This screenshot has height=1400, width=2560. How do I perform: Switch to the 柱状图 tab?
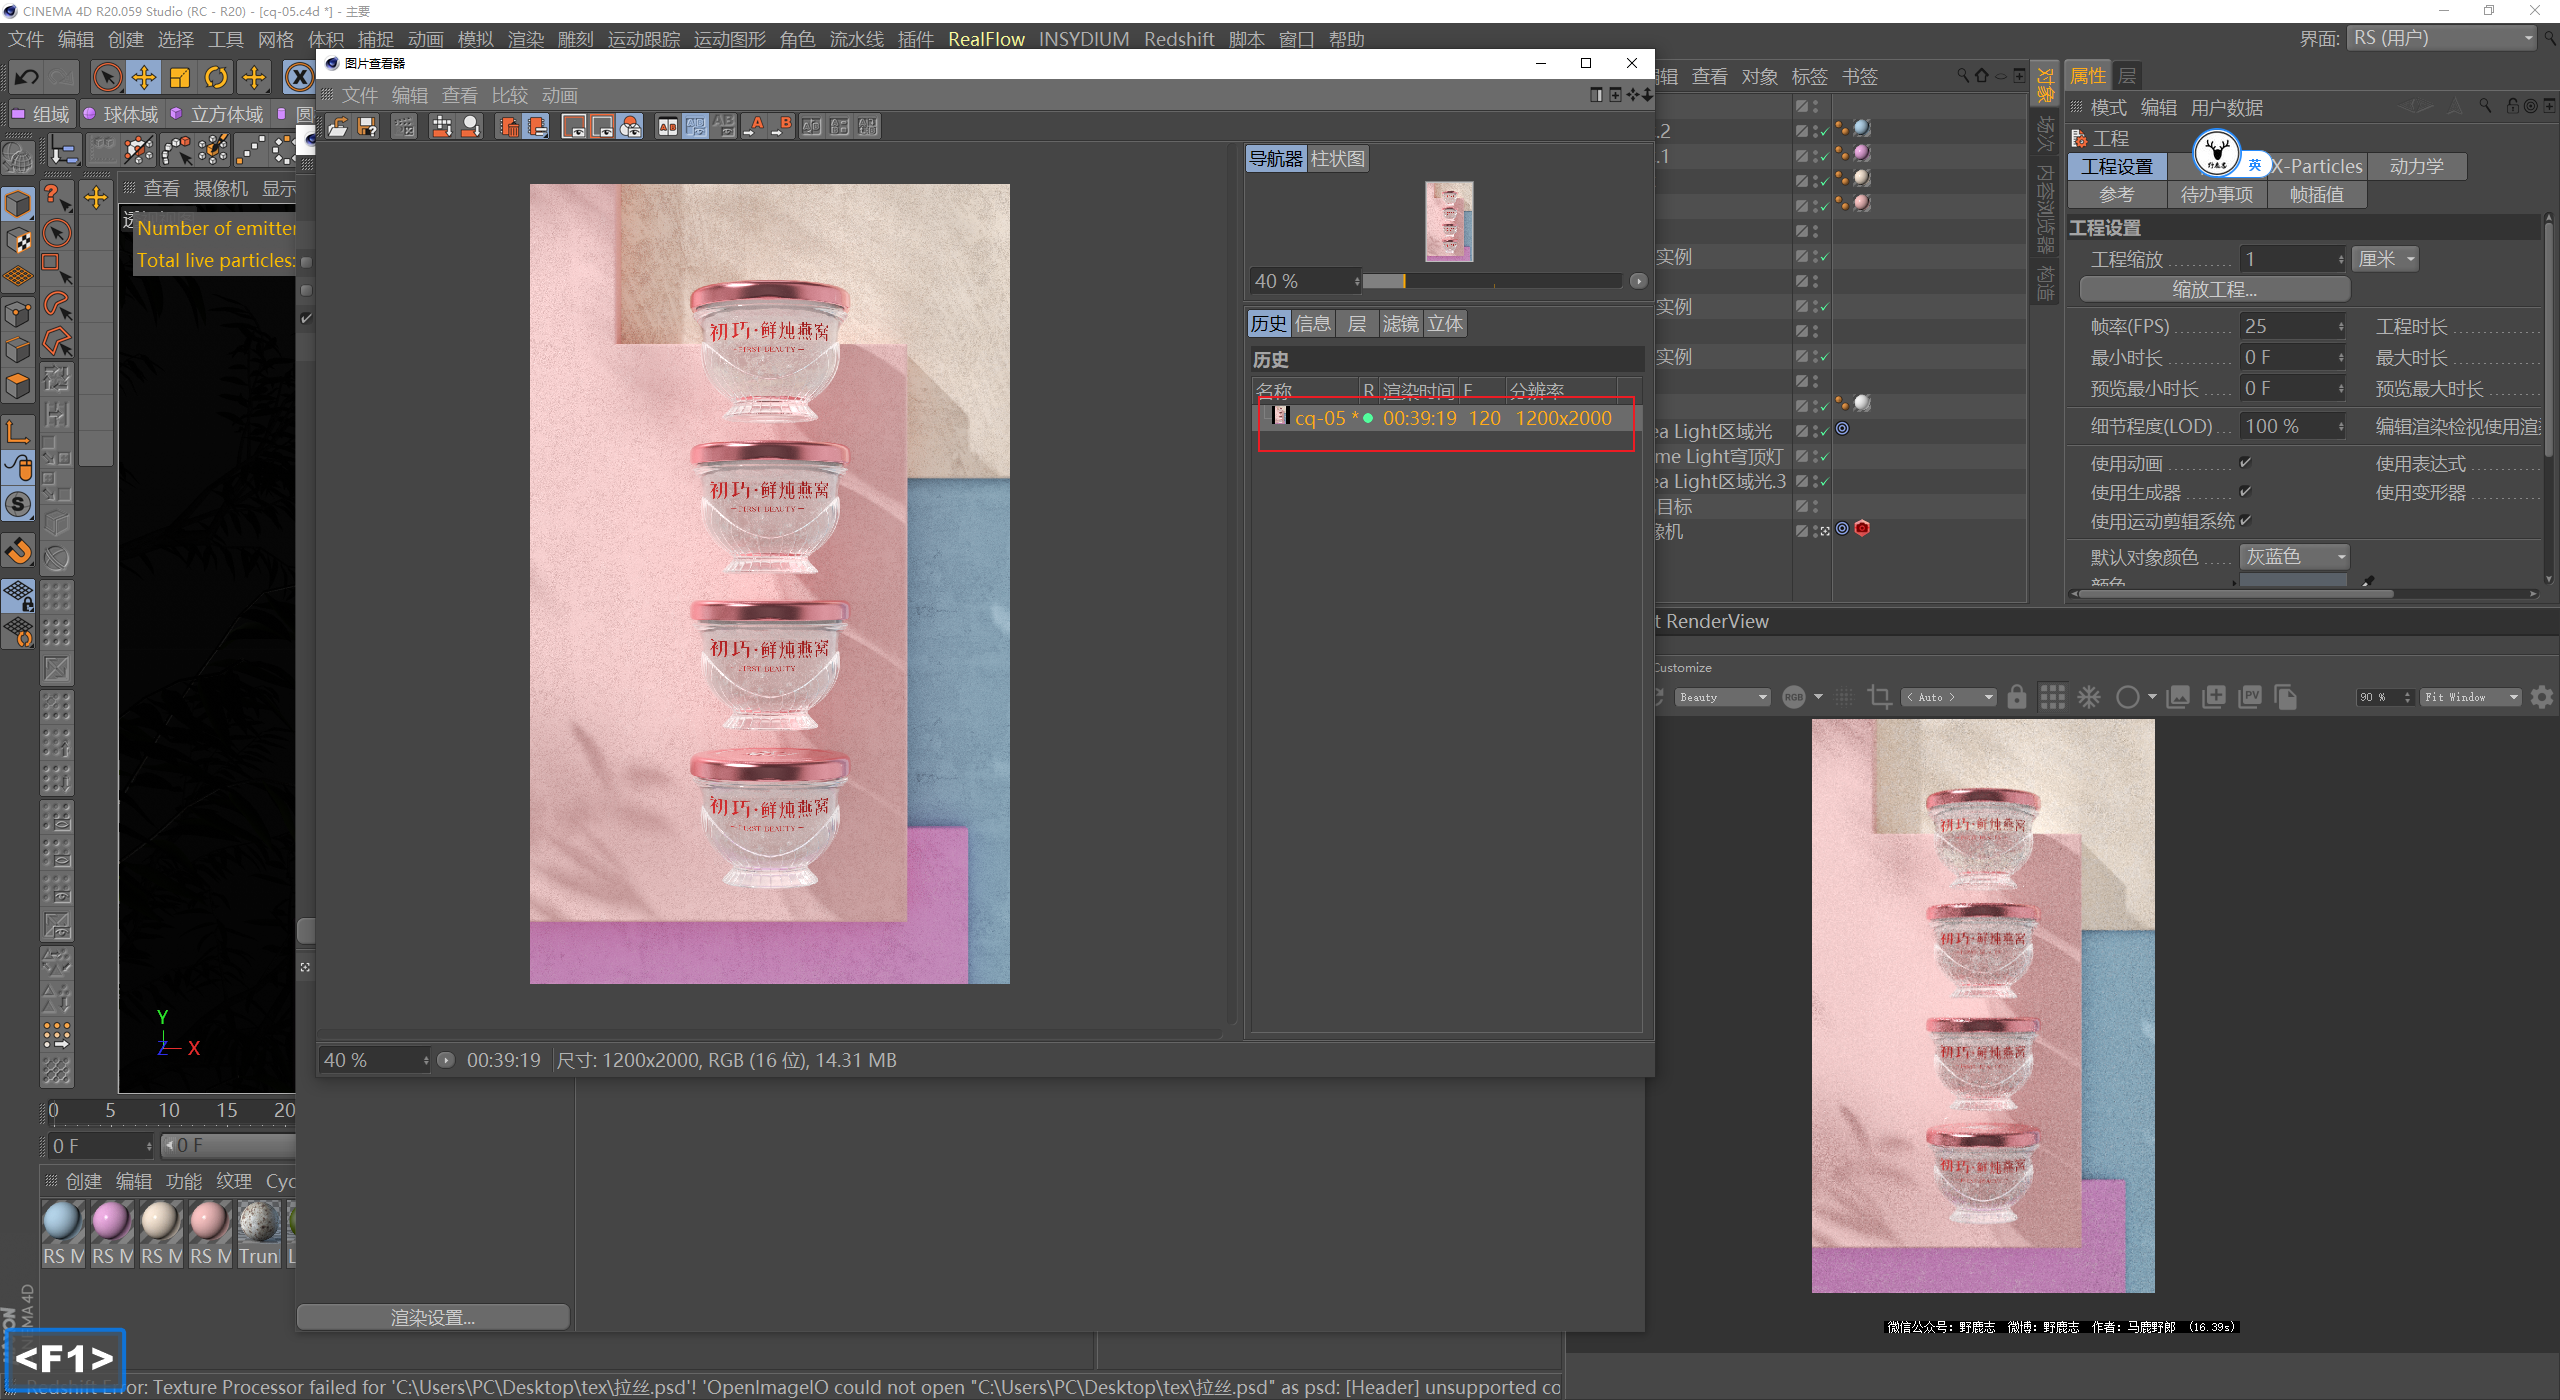click(x=1337, y=158)
